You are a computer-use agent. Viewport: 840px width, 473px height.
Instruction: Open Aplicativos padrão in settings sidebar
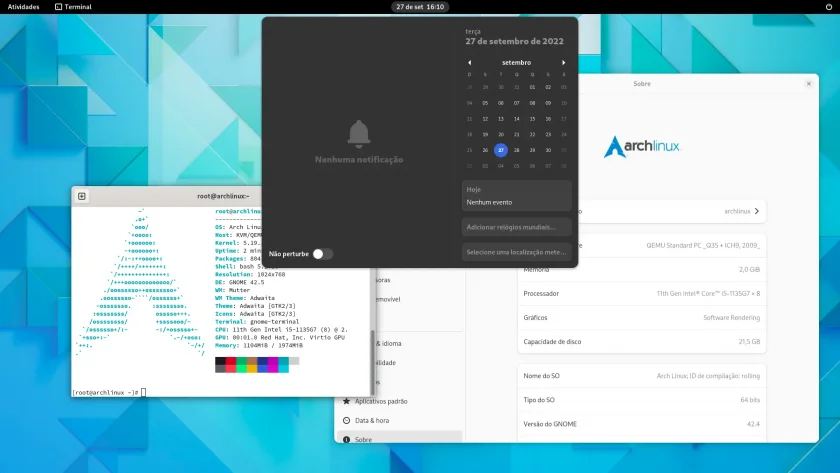coord(400,401)
